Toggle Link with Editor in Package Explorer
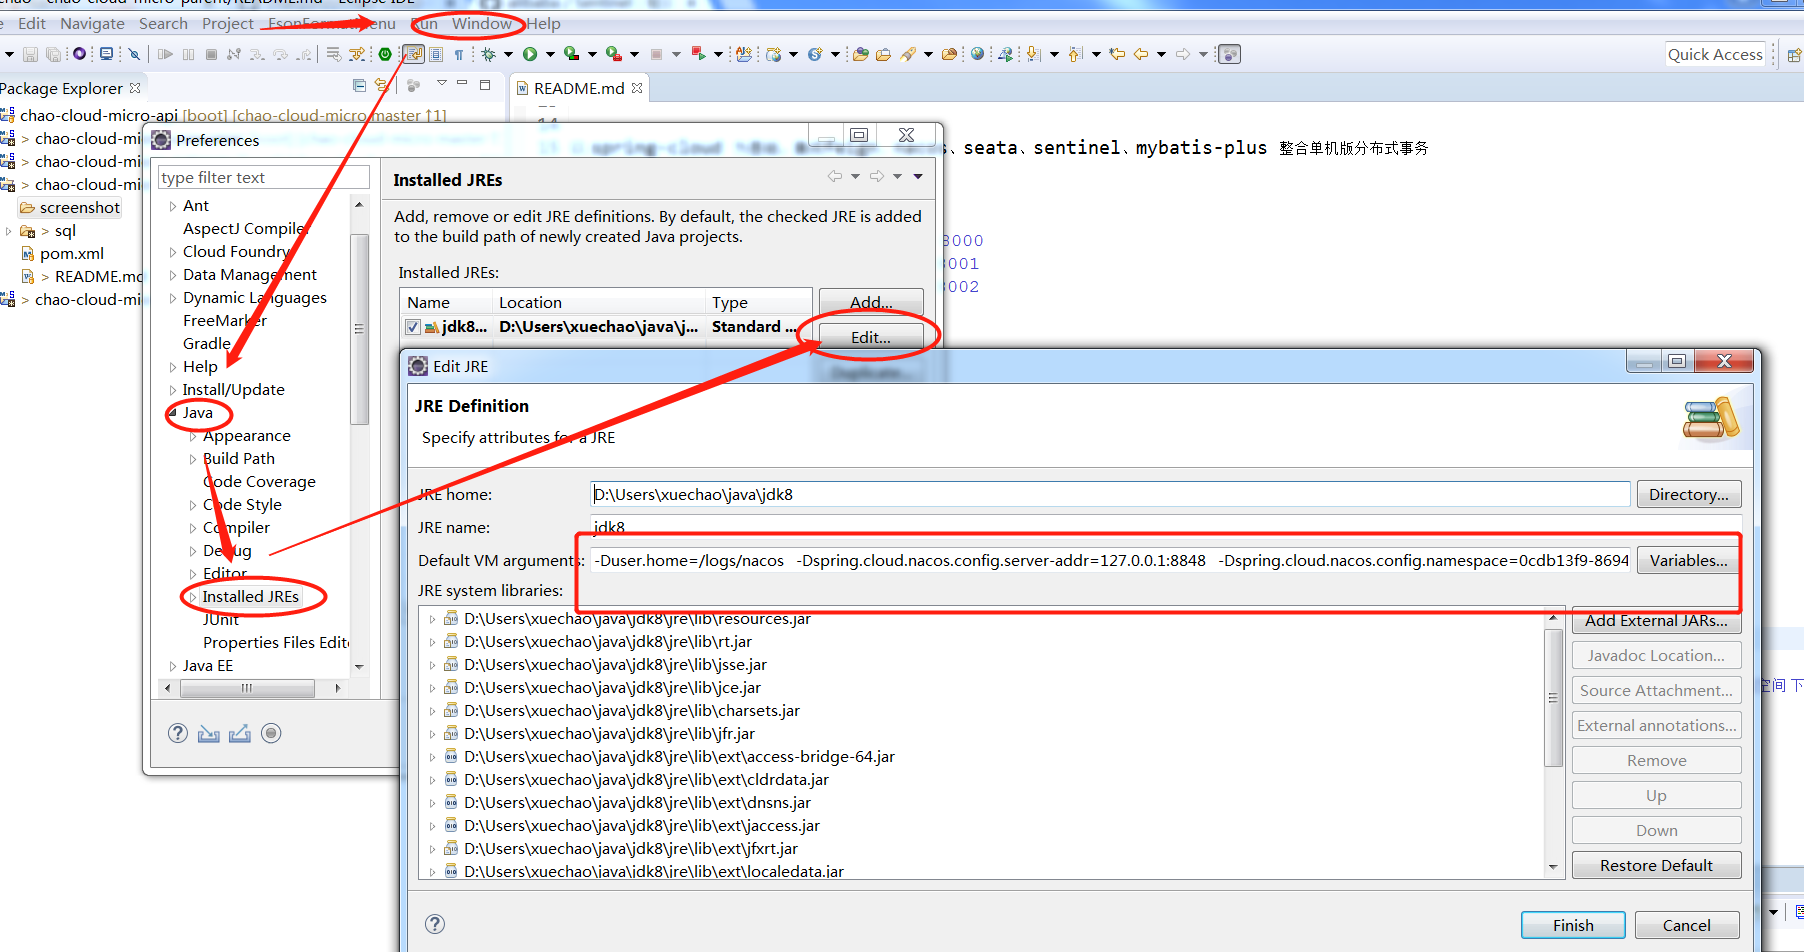Screen dimensions: 1804x952 click(x=381, y=86)
